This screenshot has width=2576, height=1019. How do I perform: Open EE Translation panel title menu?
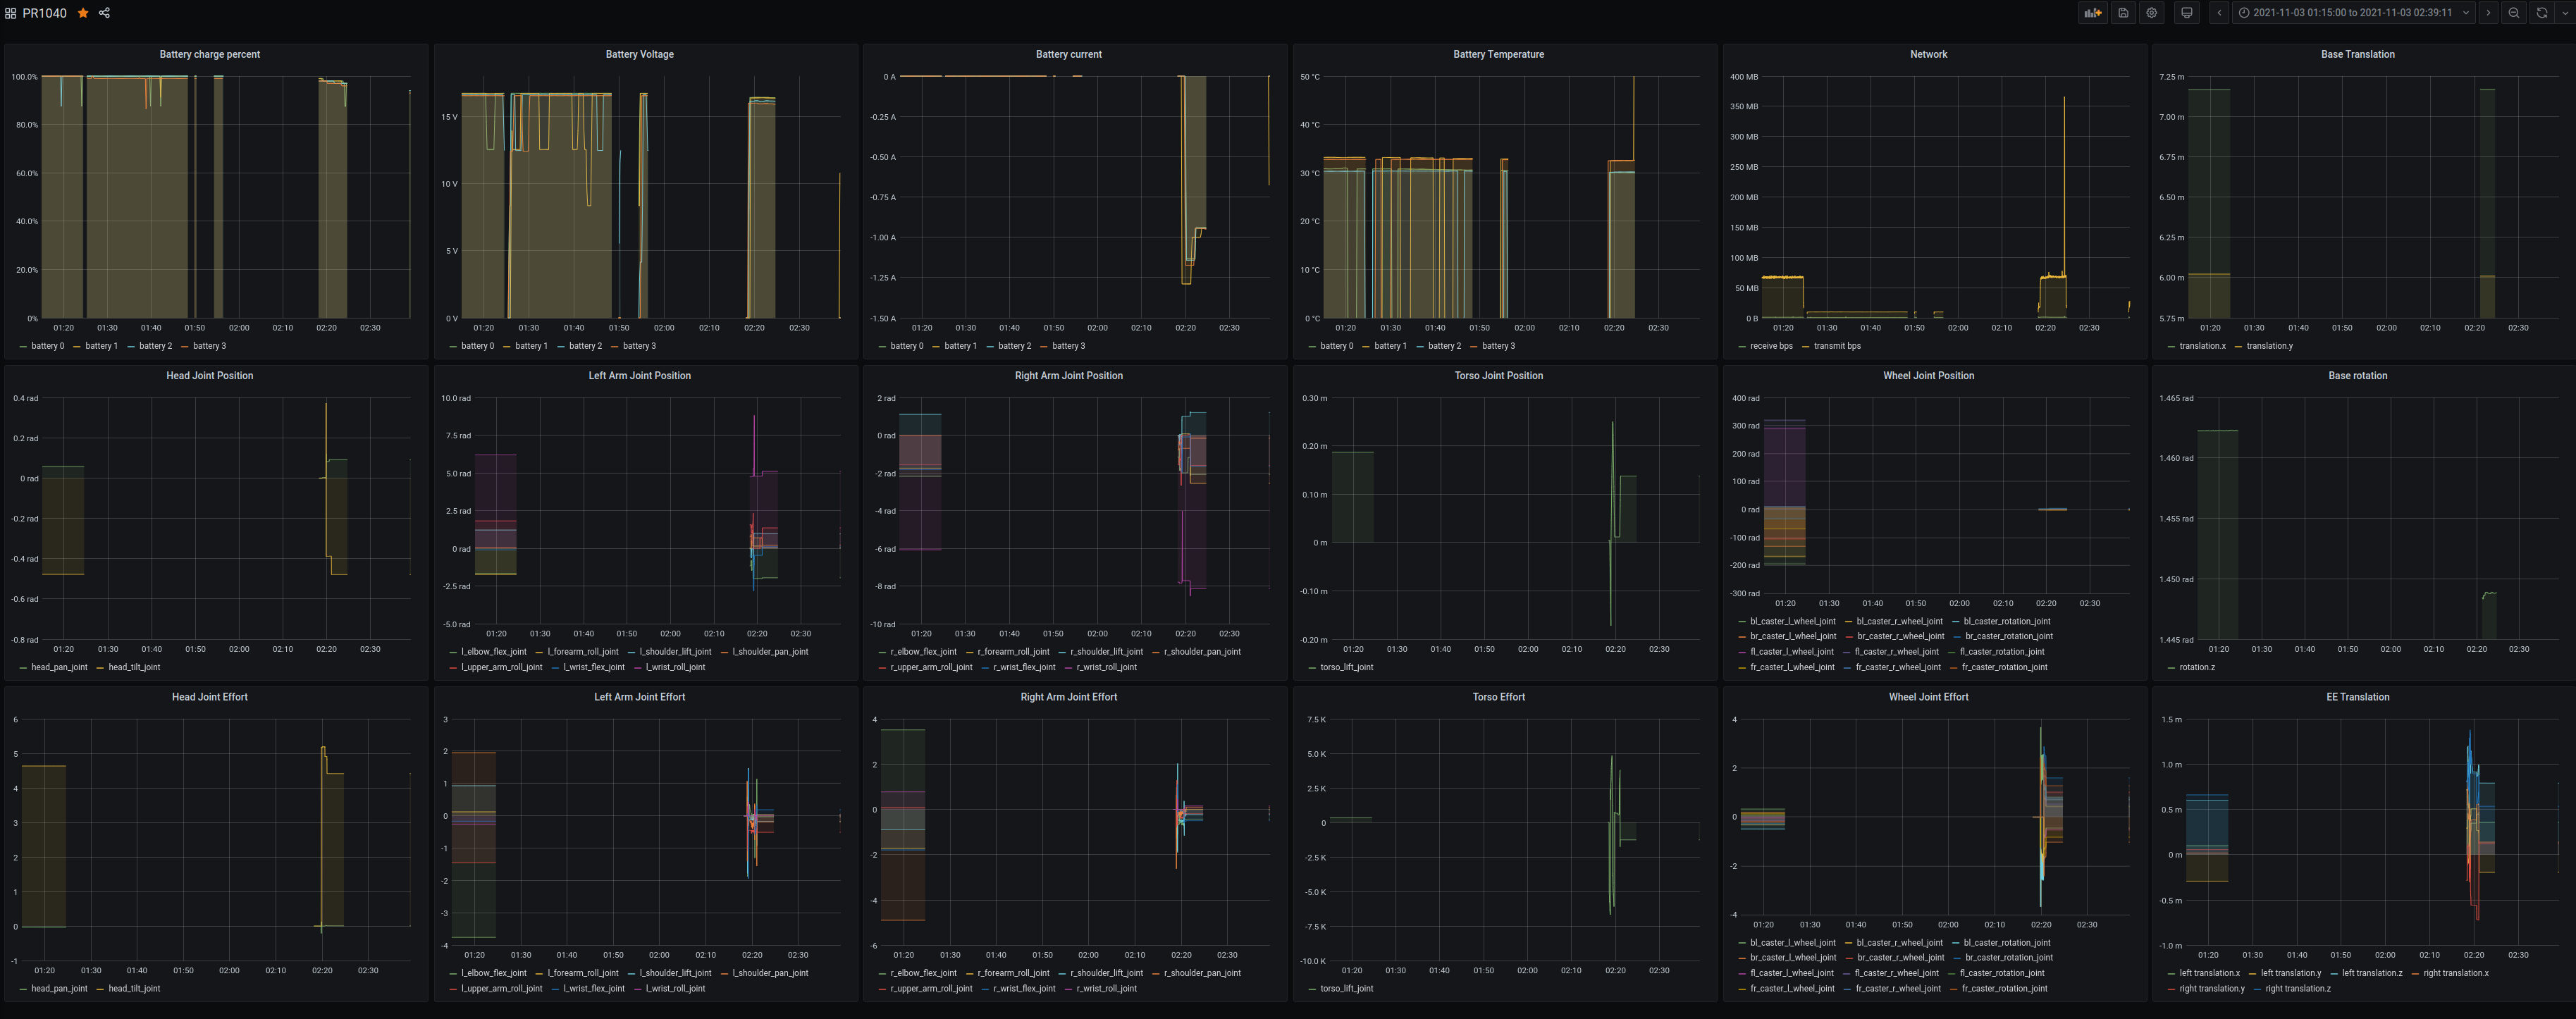point(2357,697)
